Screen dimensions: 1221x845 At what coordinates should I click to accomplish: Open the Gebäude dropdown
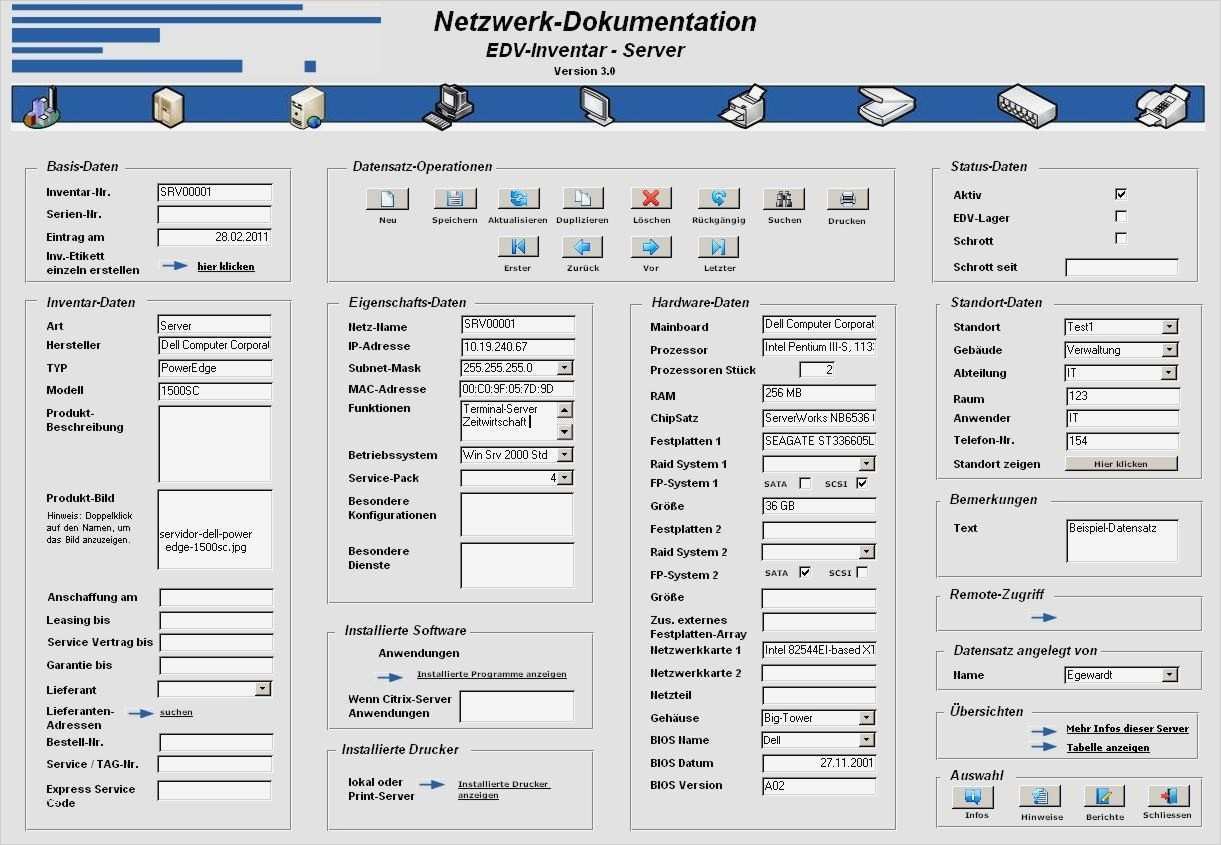(x=1169, y=350)
